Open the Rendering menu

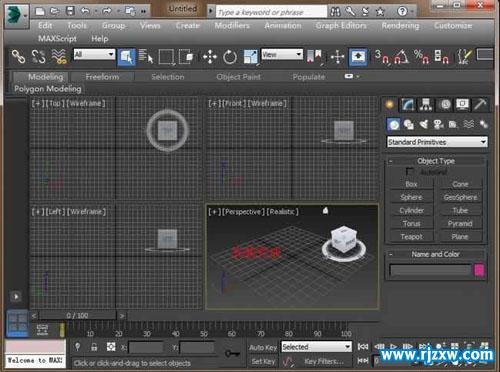tap(400, 26)
